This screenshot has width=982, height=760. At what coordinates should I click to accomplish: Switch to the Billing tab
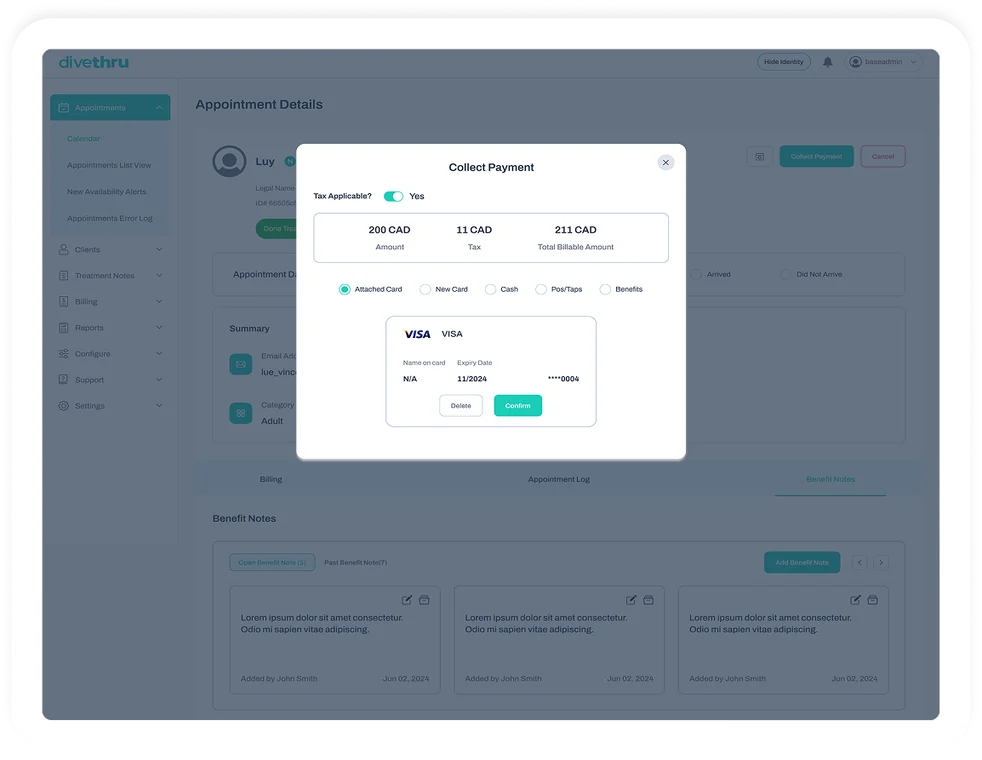(271, 480)
